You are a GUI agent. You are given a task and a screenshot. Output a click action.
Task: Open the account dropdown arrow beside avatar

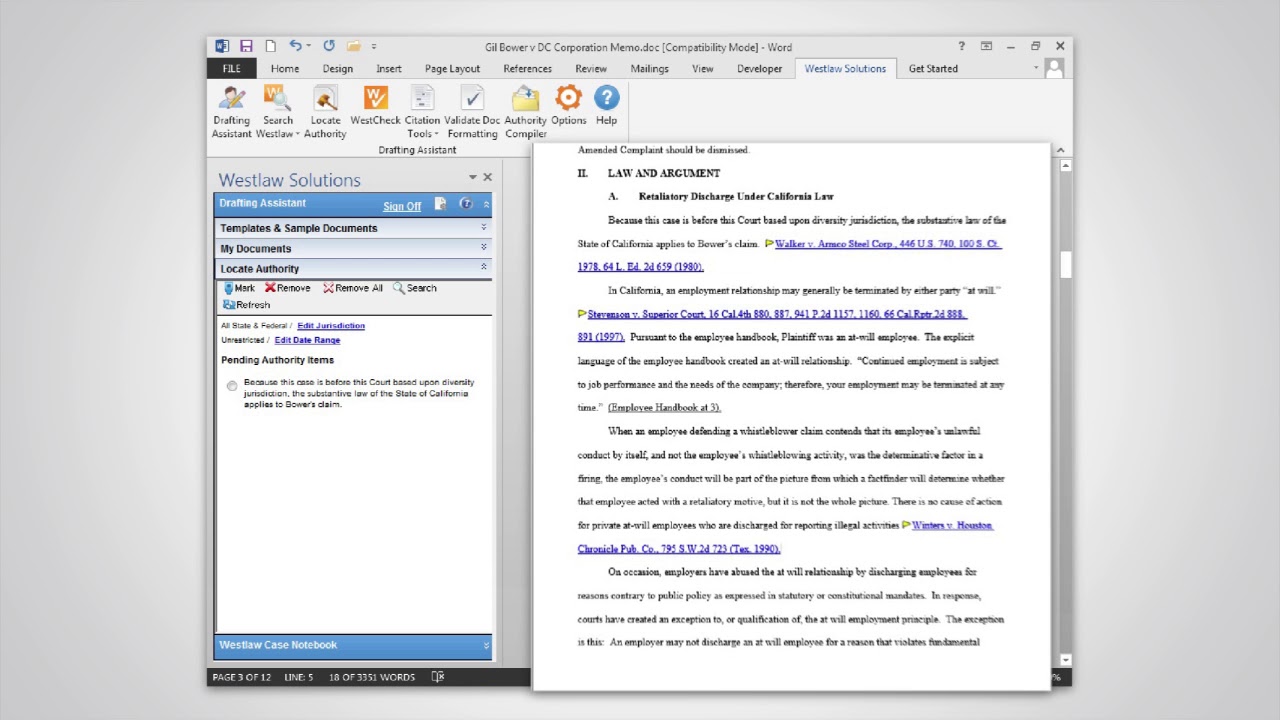point(1036,68)
